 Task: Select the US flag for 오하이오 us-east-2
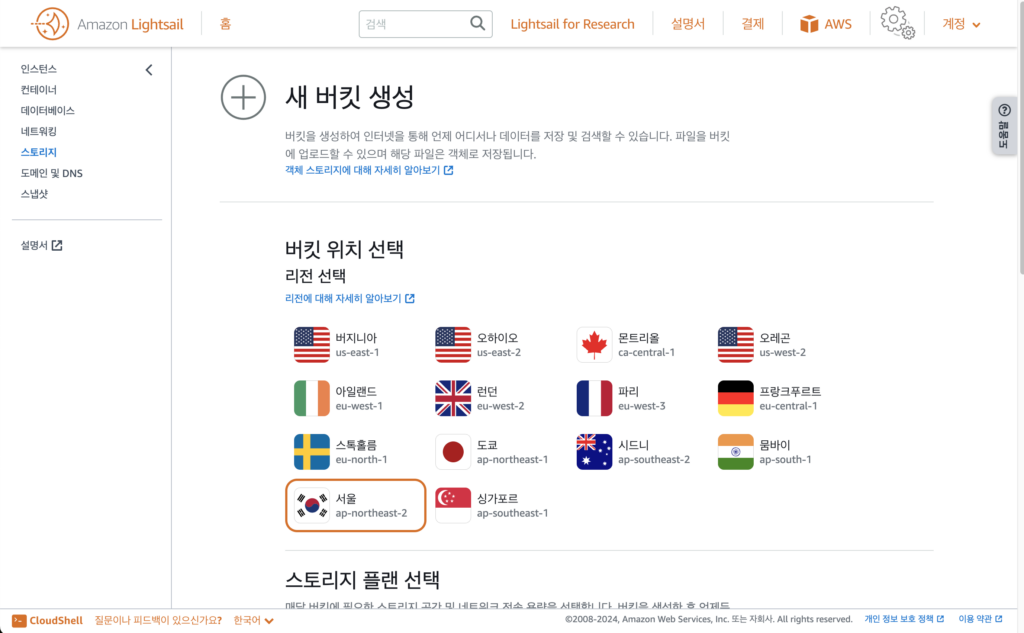[x=453, y=345]
